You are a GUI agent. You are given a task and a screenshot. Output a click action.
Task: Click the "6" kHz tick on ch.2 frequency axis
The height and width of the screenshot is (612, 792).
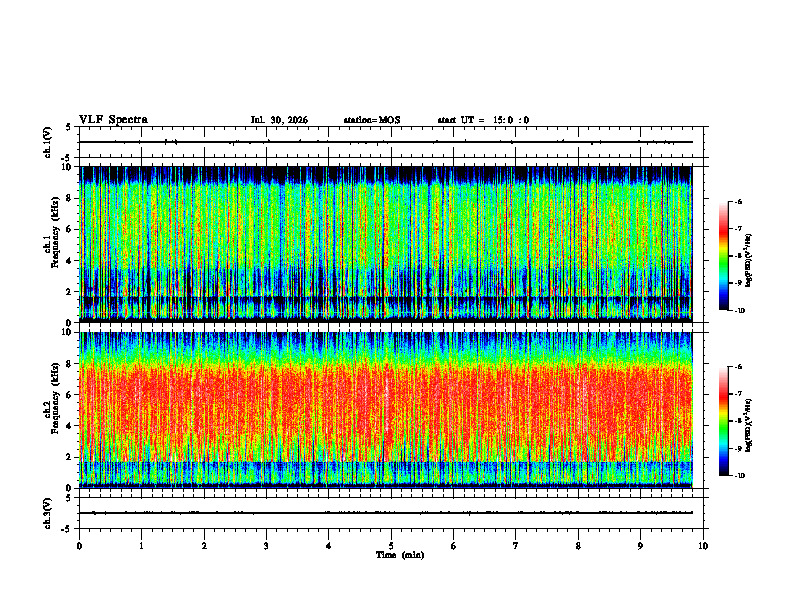pos(69,395)
